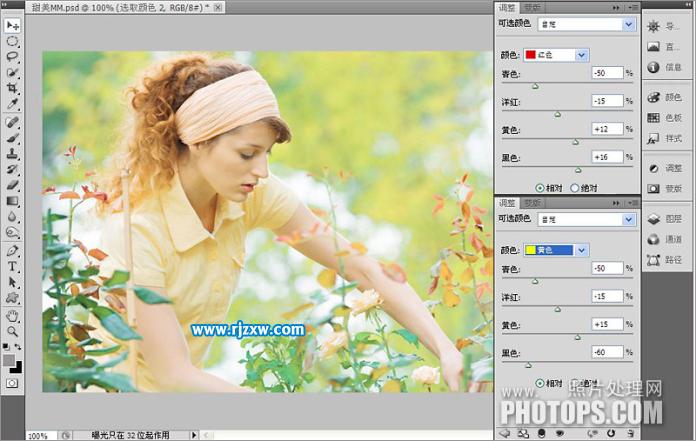Select the Crop tool

[12, 88]
